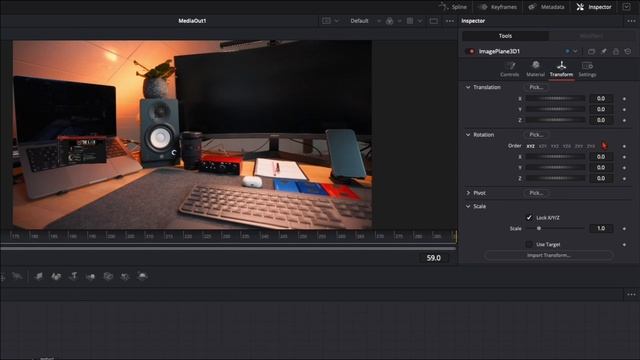The width and height of the screenshot is (640, 360).
Task: Pin the ImagePlane3D1 tool in Inspector
Action: pyautogui.click(x=604, y=51)
